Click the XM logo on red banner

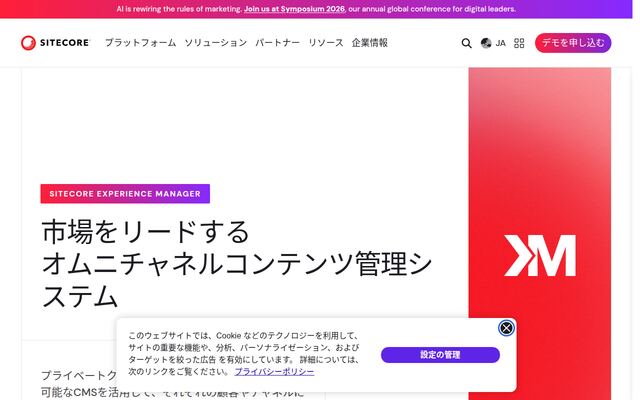point(540,256)
